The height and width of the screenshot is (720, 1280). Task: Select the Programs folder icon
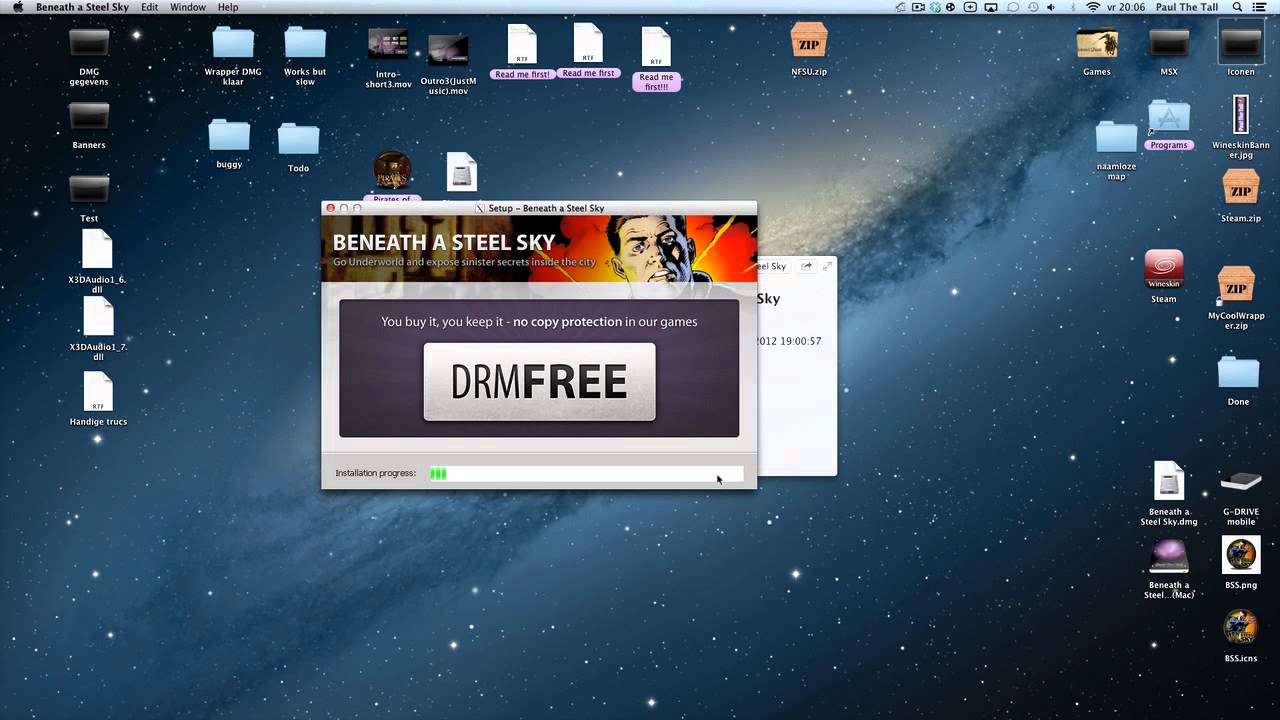pyautogui.click(x=1169, y=117)
